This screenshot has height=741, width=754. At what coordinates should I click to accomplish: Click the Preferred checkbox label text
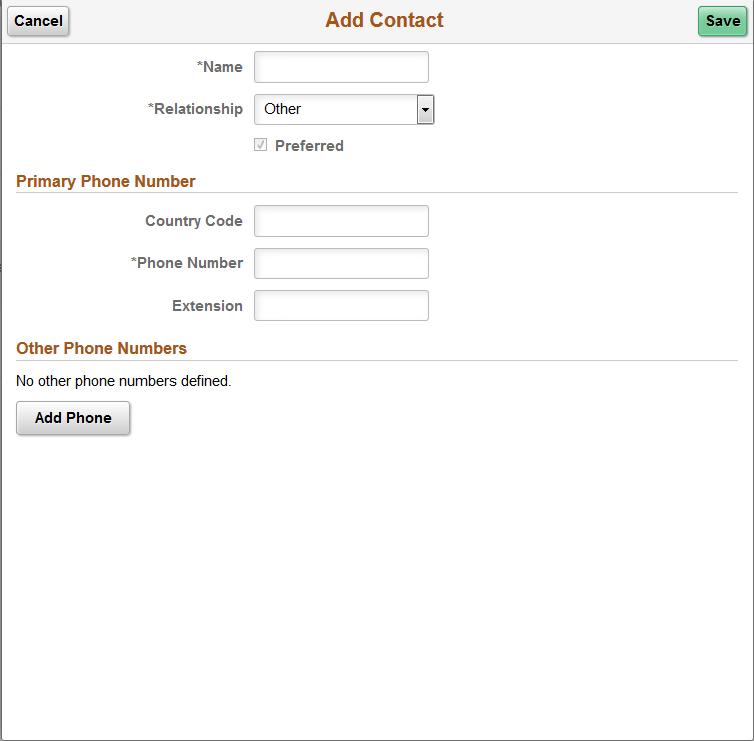tap(309, 146)
